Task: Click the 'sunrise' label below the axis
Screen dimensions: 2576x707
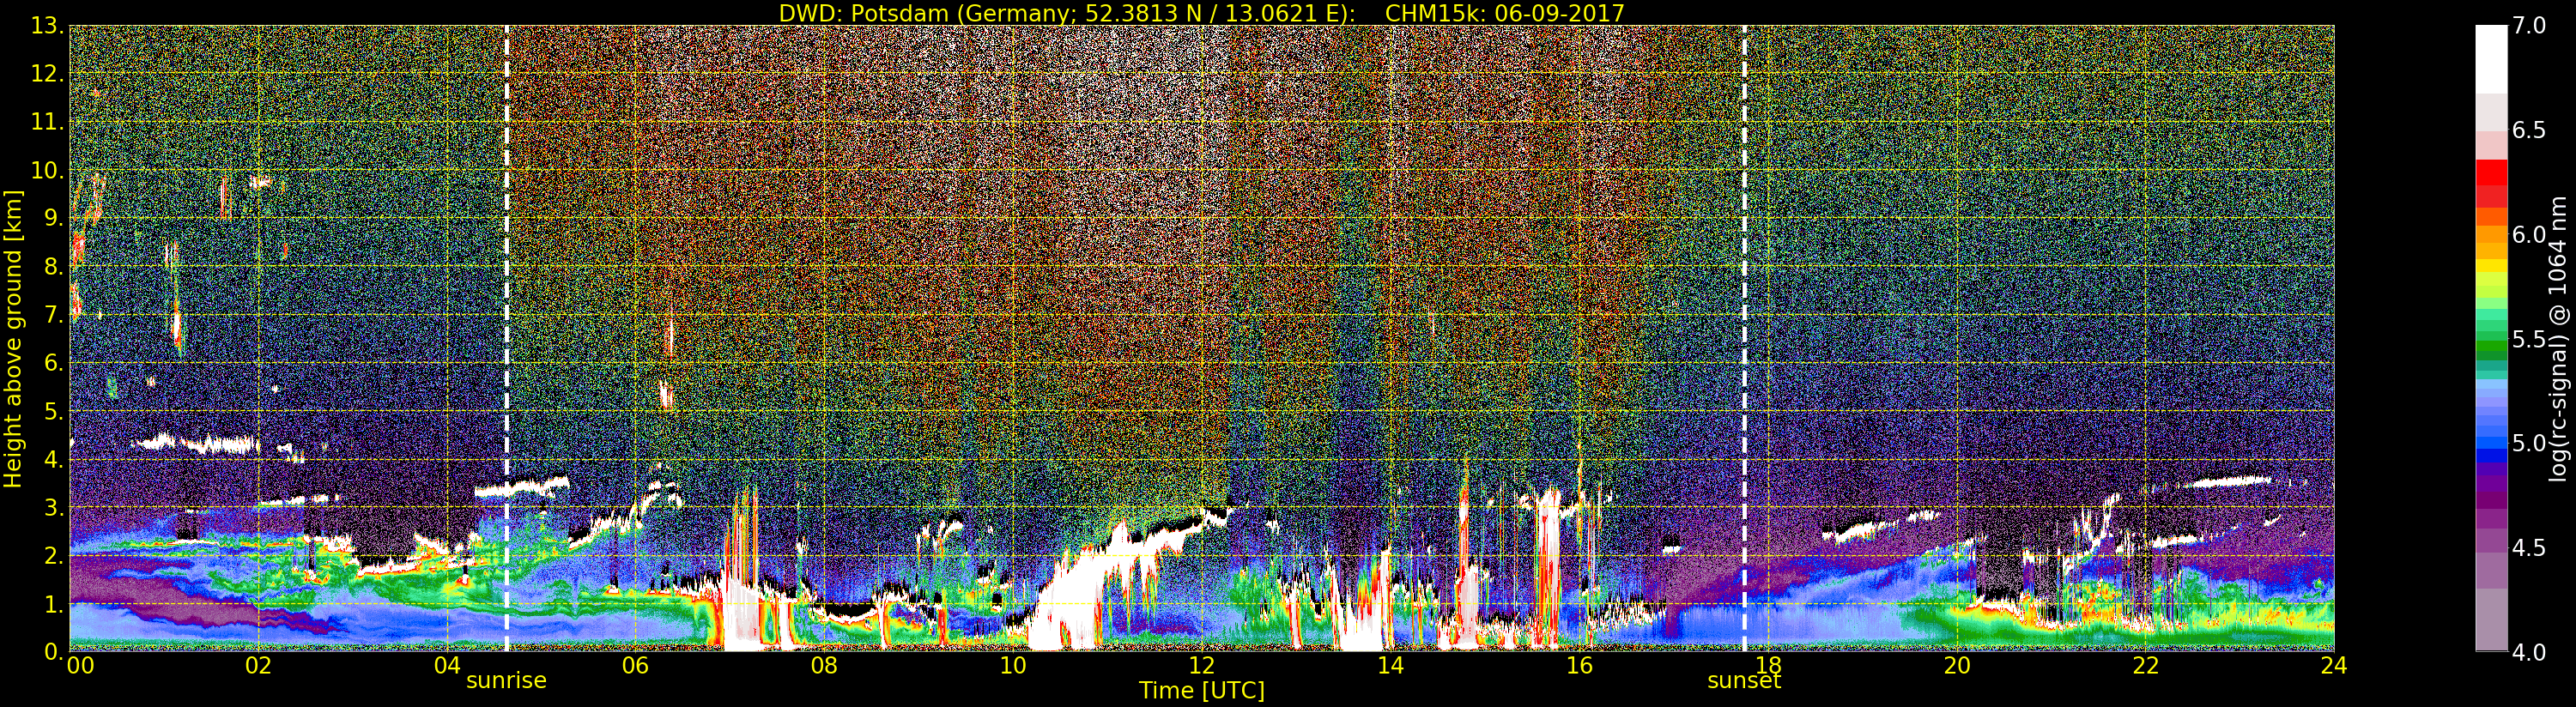Action: click(x=507, y=681)
